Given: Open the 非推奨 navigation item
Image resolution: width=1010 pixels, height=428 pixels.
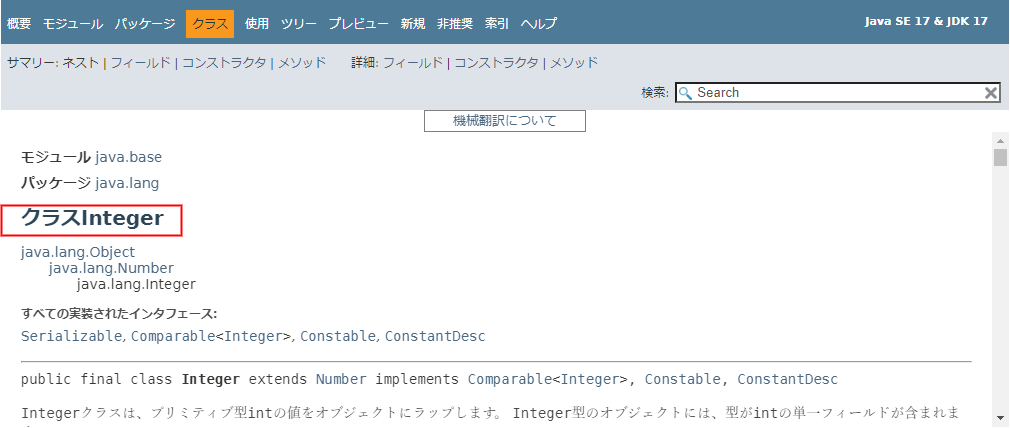Looking at the screenshot, I should [x=455, y=24].
